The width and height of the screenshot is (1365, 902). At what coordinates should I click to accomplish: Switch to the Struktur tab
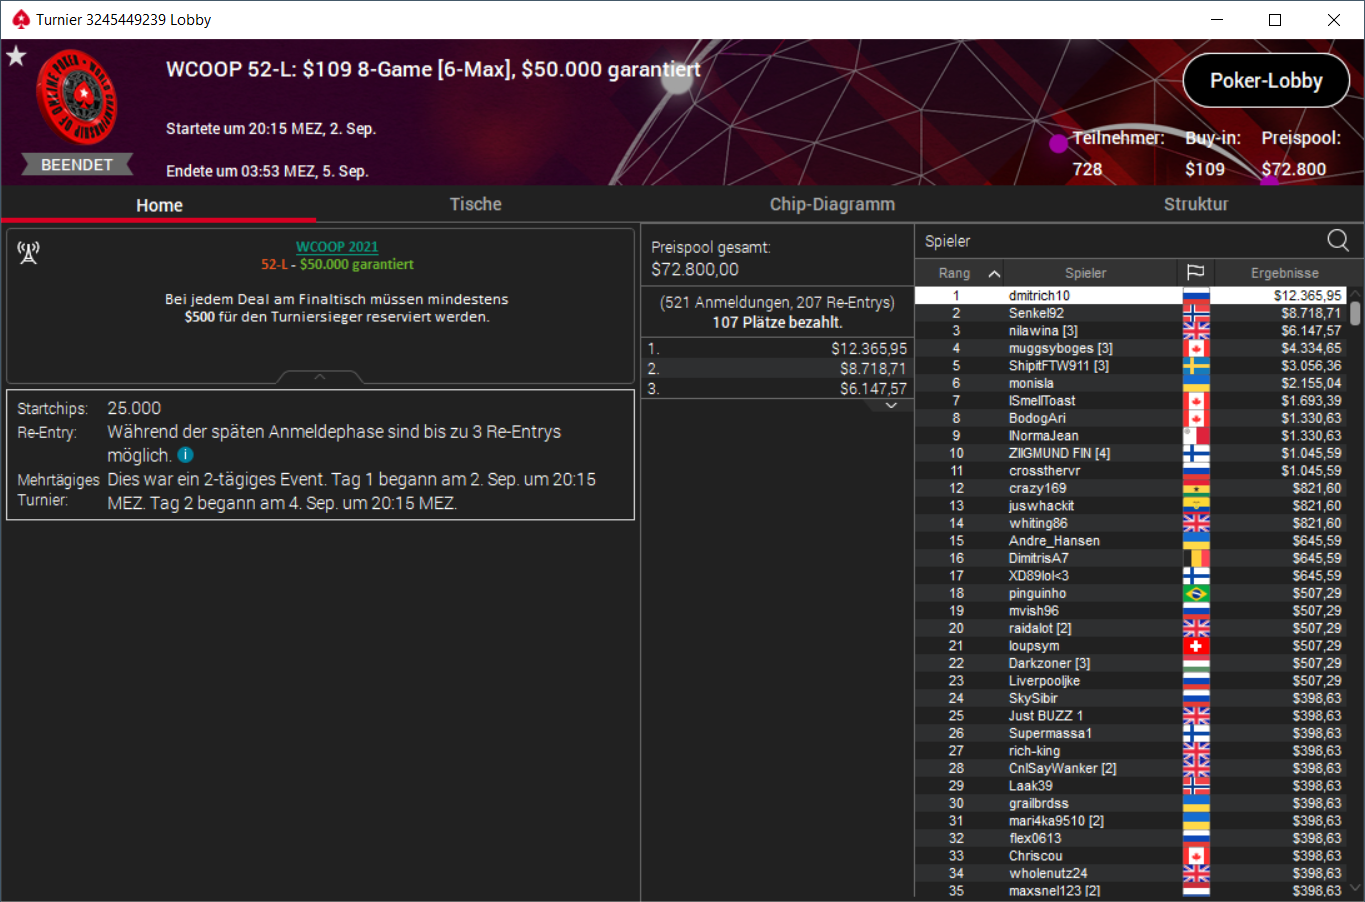click(1195, 204)
